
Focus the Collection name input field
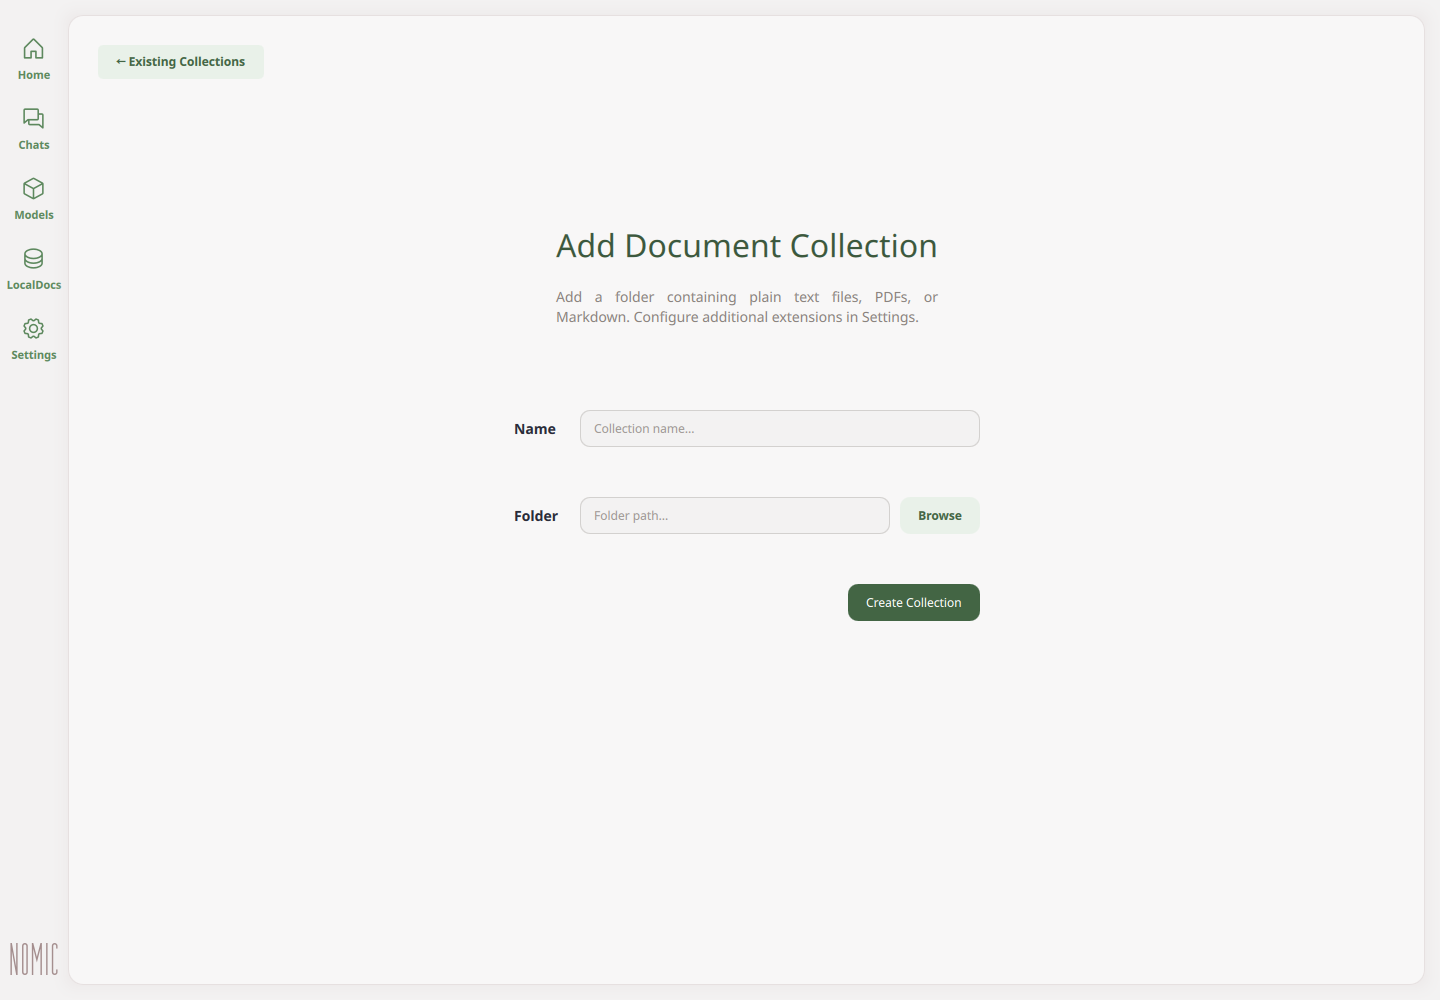[x=780, y=429]
